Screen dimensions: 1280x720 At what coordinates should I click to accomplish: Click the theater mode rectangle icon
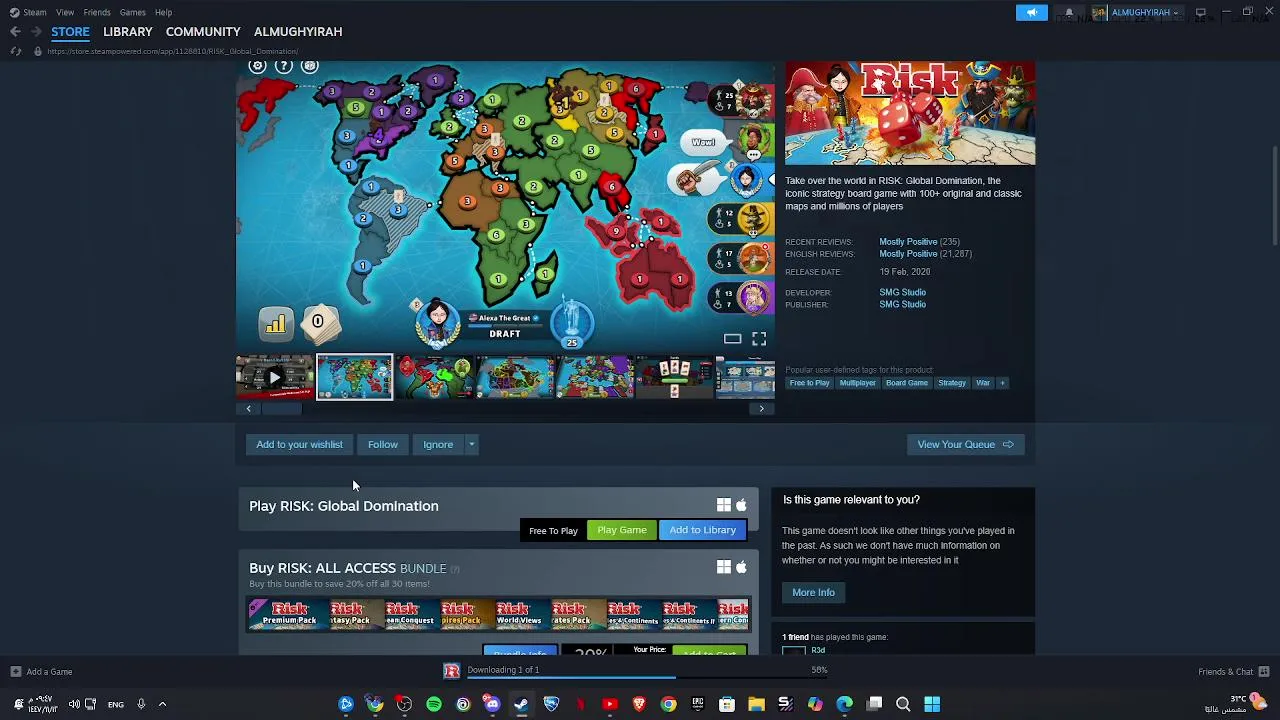click(733, 339)
